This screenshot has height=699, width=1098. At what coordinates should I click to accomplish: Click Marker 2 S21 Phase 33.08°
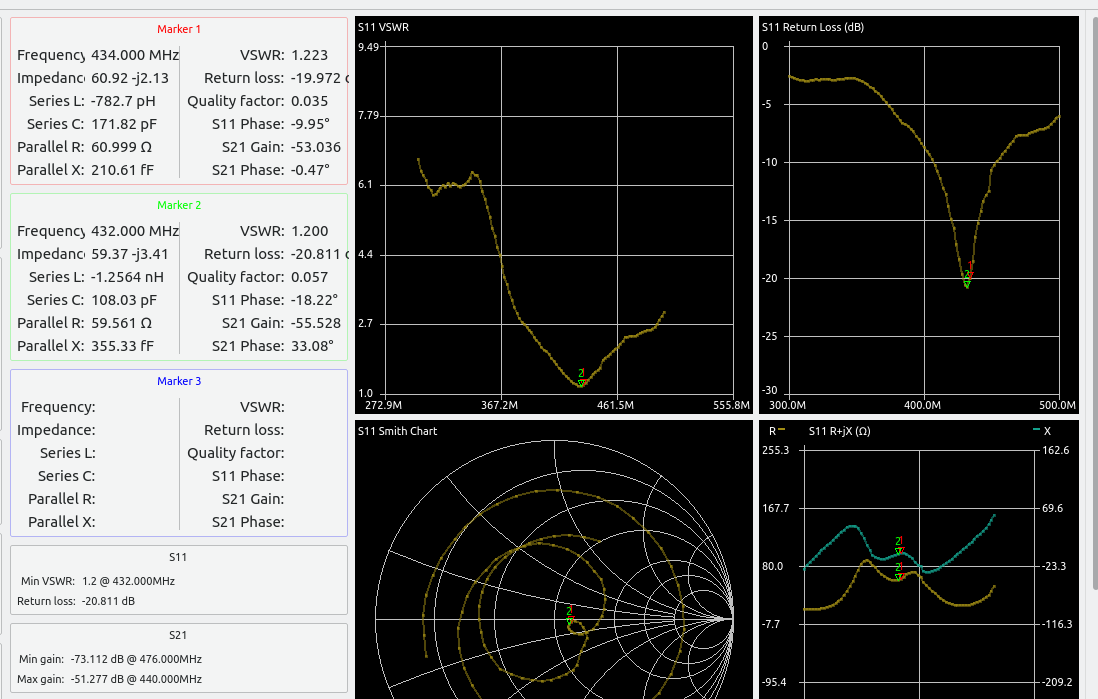coord(312,346)
